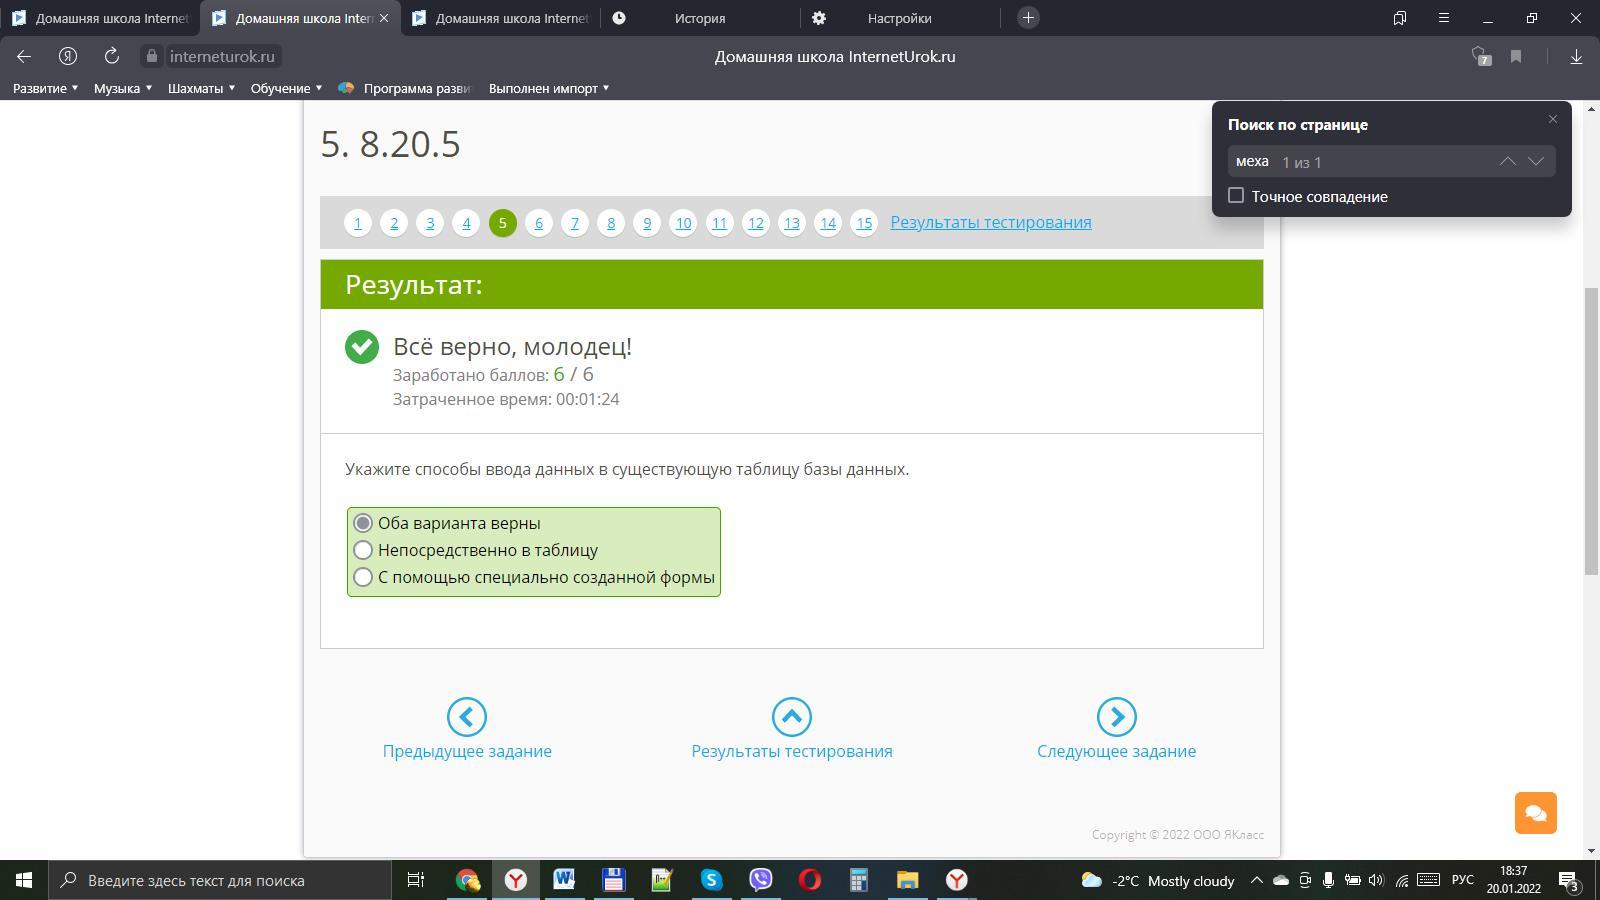Jump to previous search match

click(x=1507, y=161)
